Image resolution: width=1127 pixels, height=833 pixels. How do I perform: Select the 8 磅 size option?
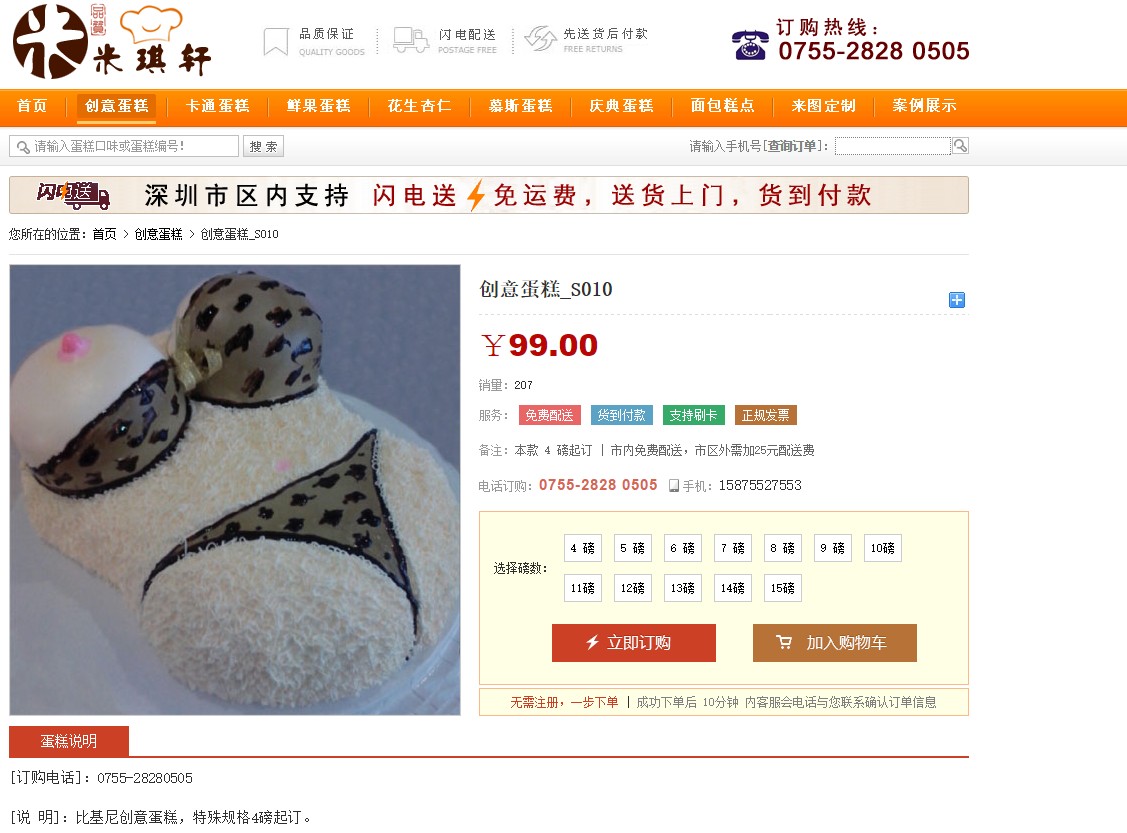(783, 548)
